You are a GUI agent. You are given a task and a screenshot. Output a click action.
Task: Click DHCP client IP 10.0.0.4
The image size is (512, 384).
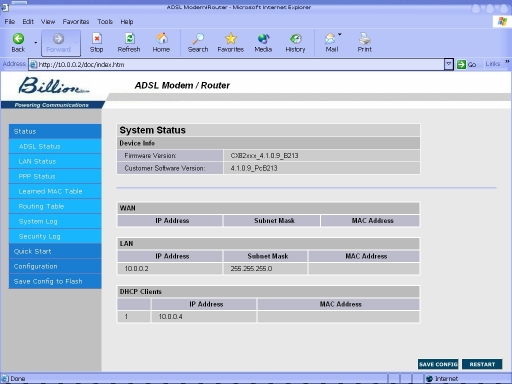tap(170, 317)
